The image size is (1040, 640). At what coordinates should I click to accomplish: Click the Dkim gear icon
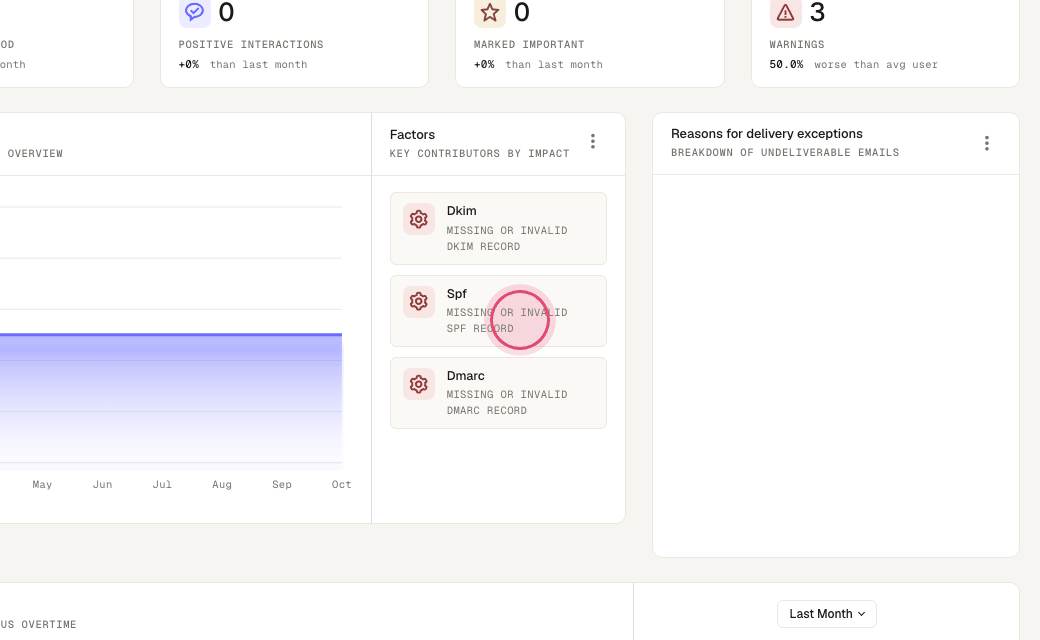[419, 220]
